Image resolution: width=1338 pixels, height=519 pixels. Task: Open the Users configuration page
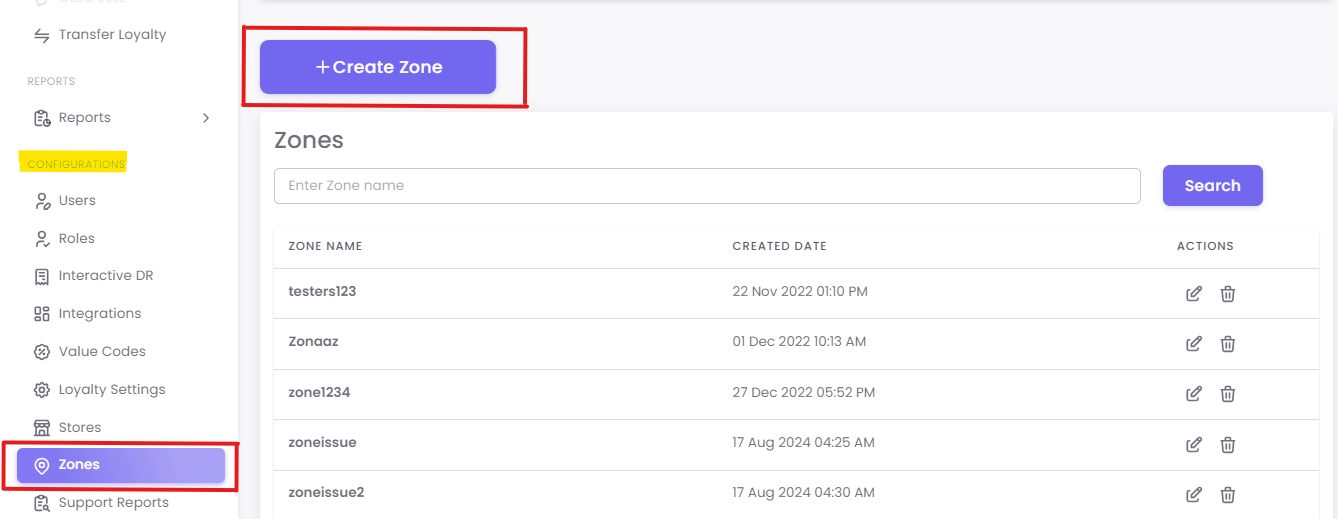pyautogui.click(x=77, y=200)
